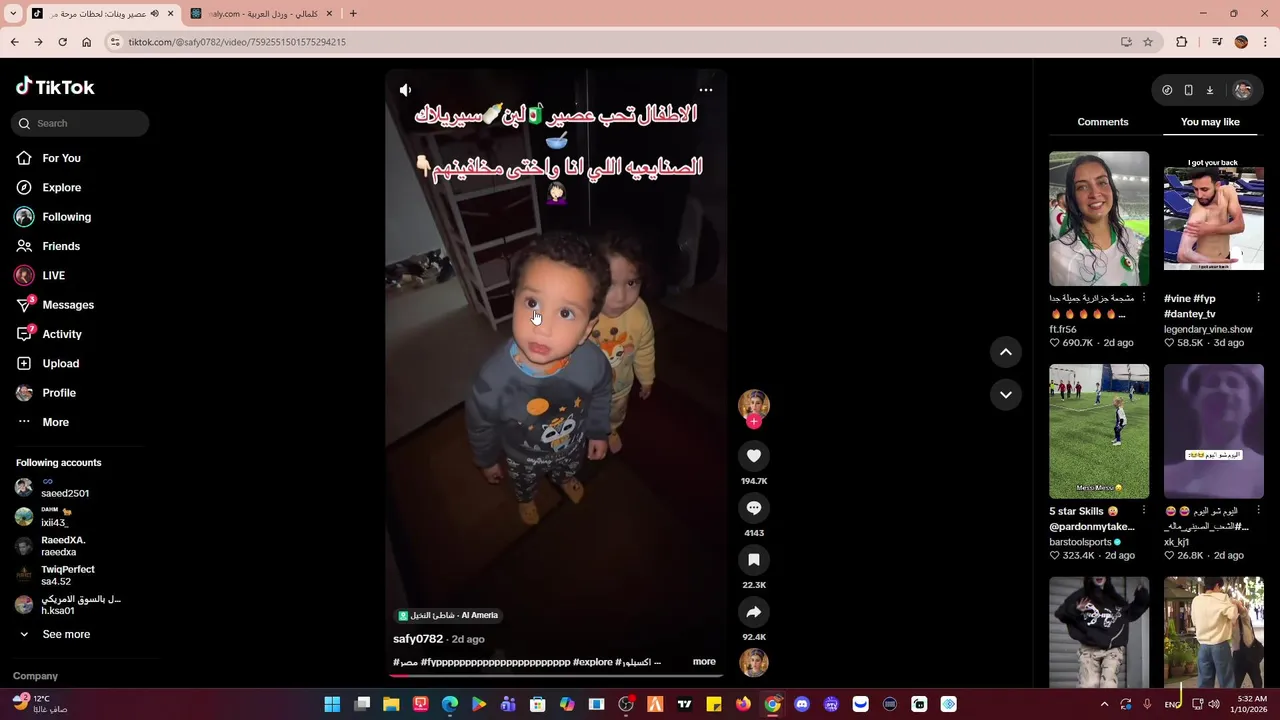The width and height of the screenshot is (1280, 720).
Task: Open the ft.fr56 video thumbnail
Action: [1099, 219]
